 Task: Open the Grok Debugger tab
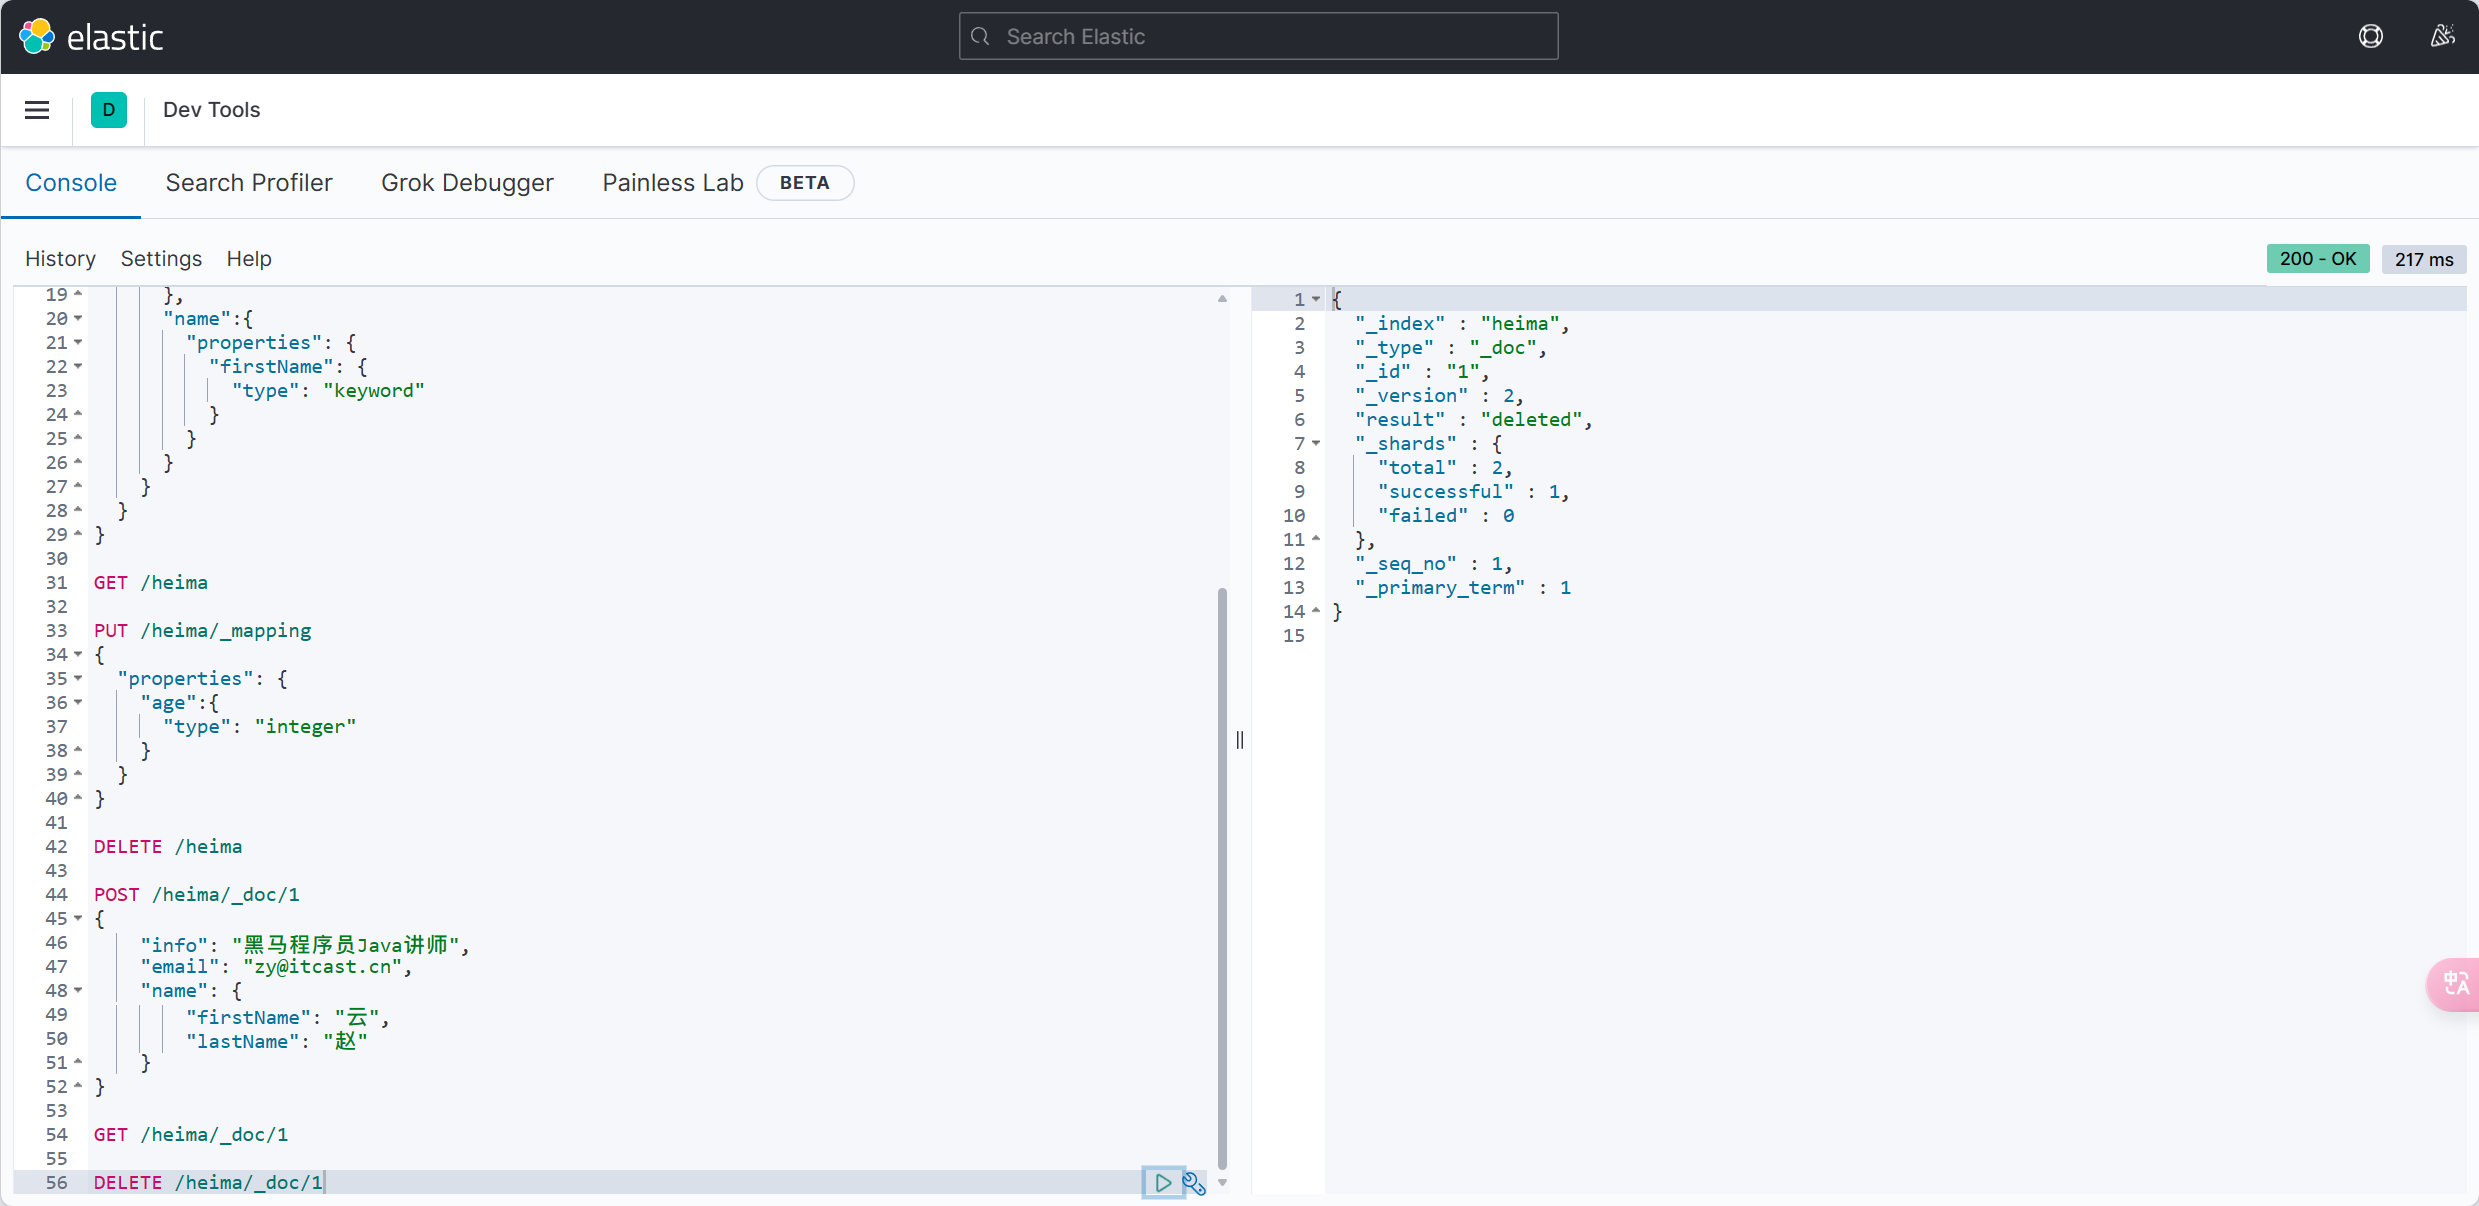point(467,183)
